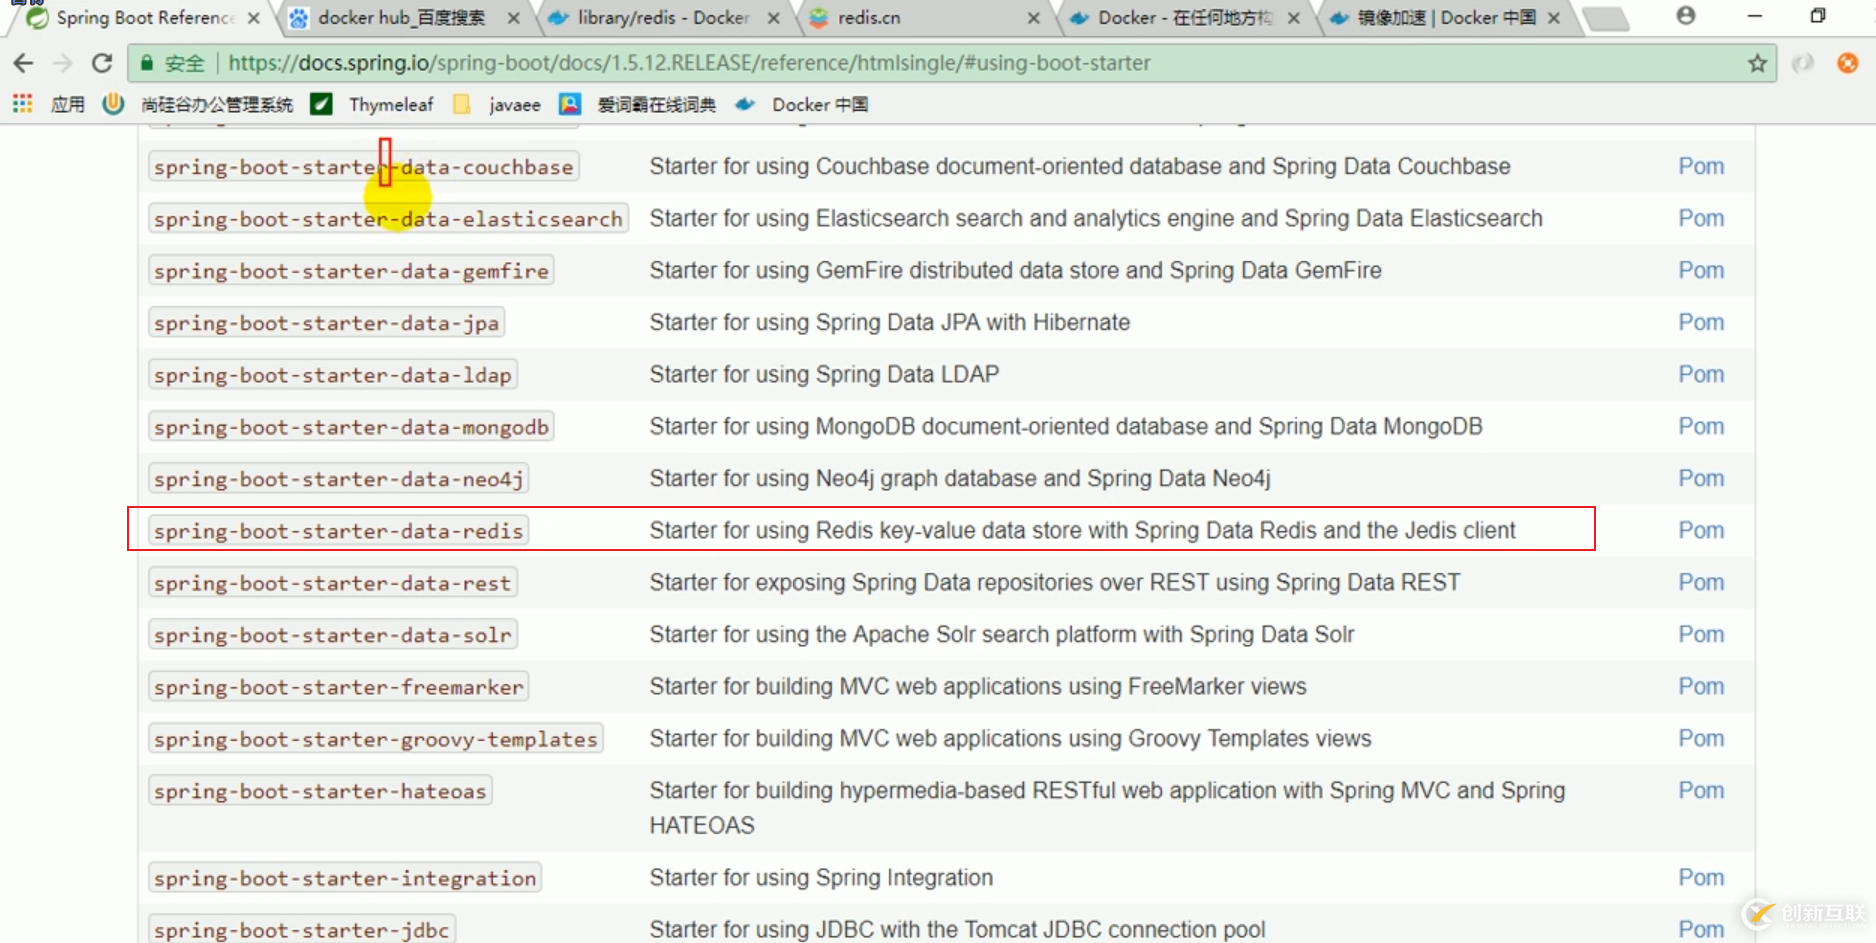Click the browser back arrow
Screen dimensions: 1876x943
[x=23, y=63]
